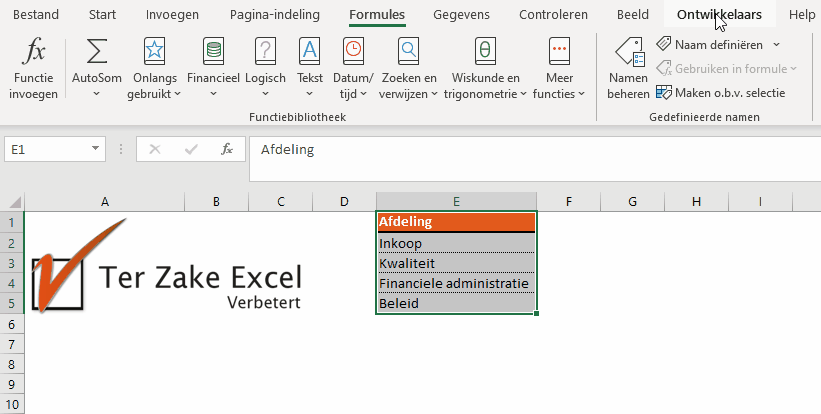The width and height of the screenshot is (821, 414).
Task: Switch to the Ontwikkelaars tab
Action: [x=718, y=15]
